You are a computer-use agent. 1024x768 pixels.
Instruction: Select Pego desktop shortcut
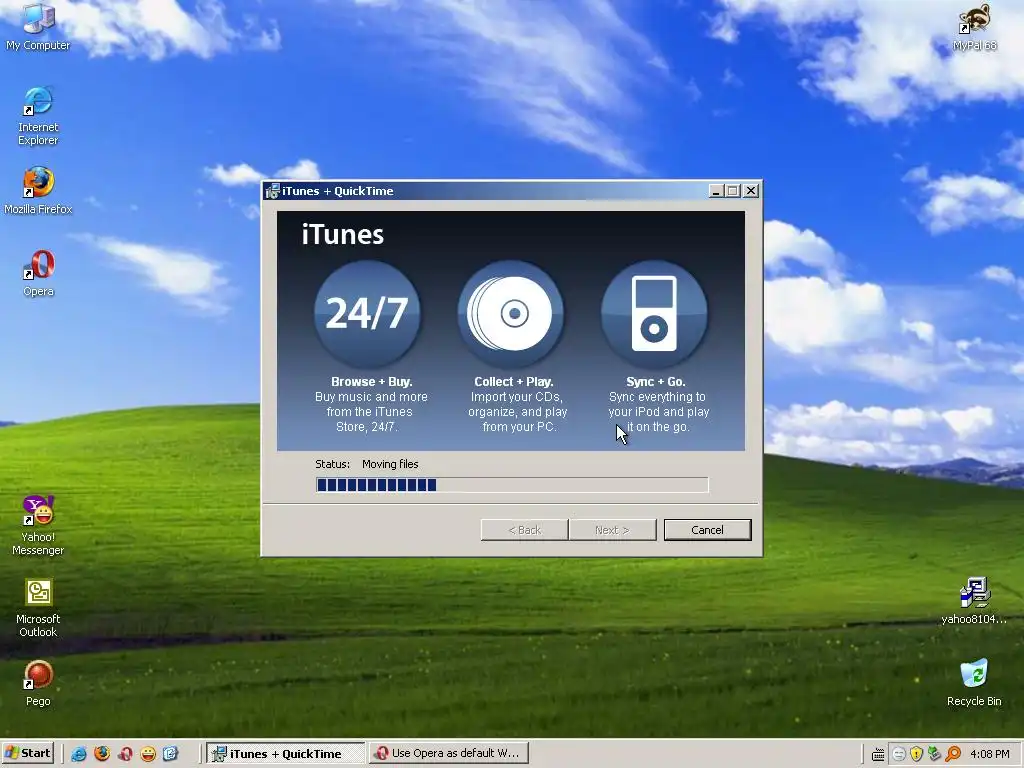pyautogui.click(x=38, y=683)
